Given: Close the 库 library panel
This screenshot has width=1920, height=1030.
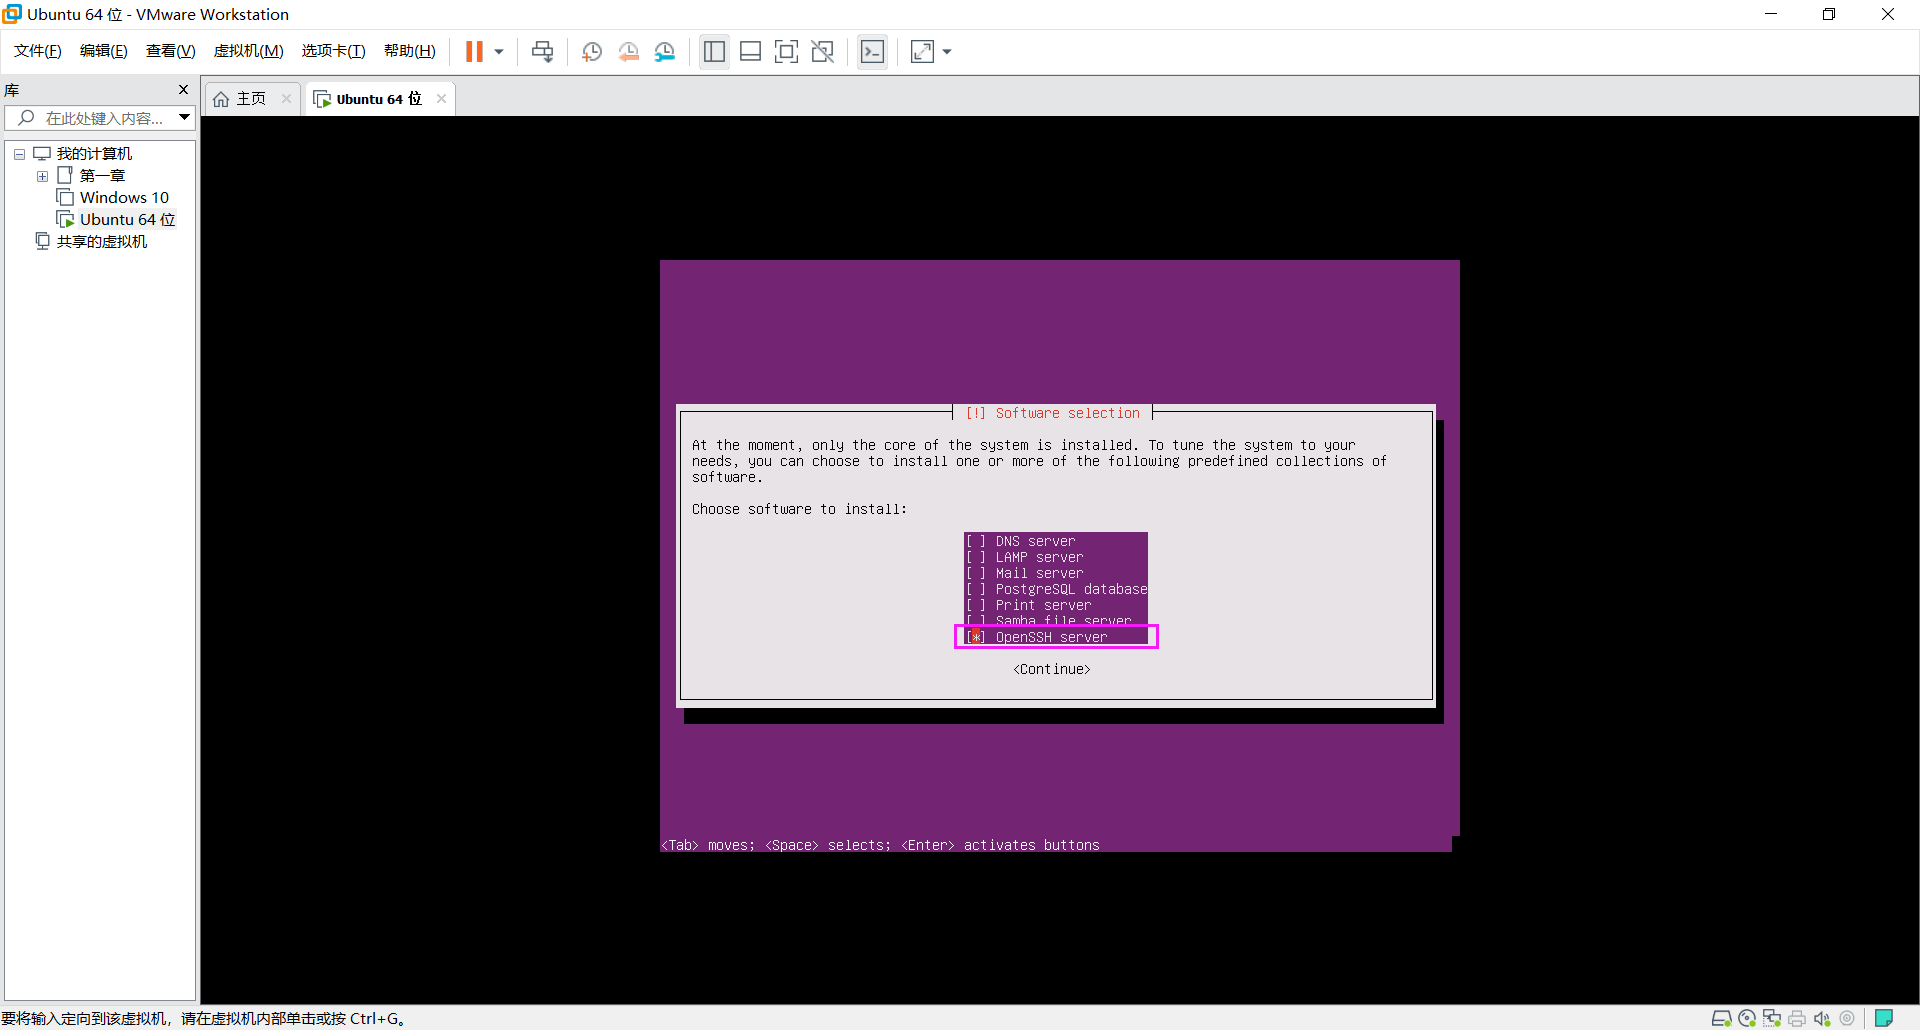Looking at the screenshot, I should click(x=183, y=89).
